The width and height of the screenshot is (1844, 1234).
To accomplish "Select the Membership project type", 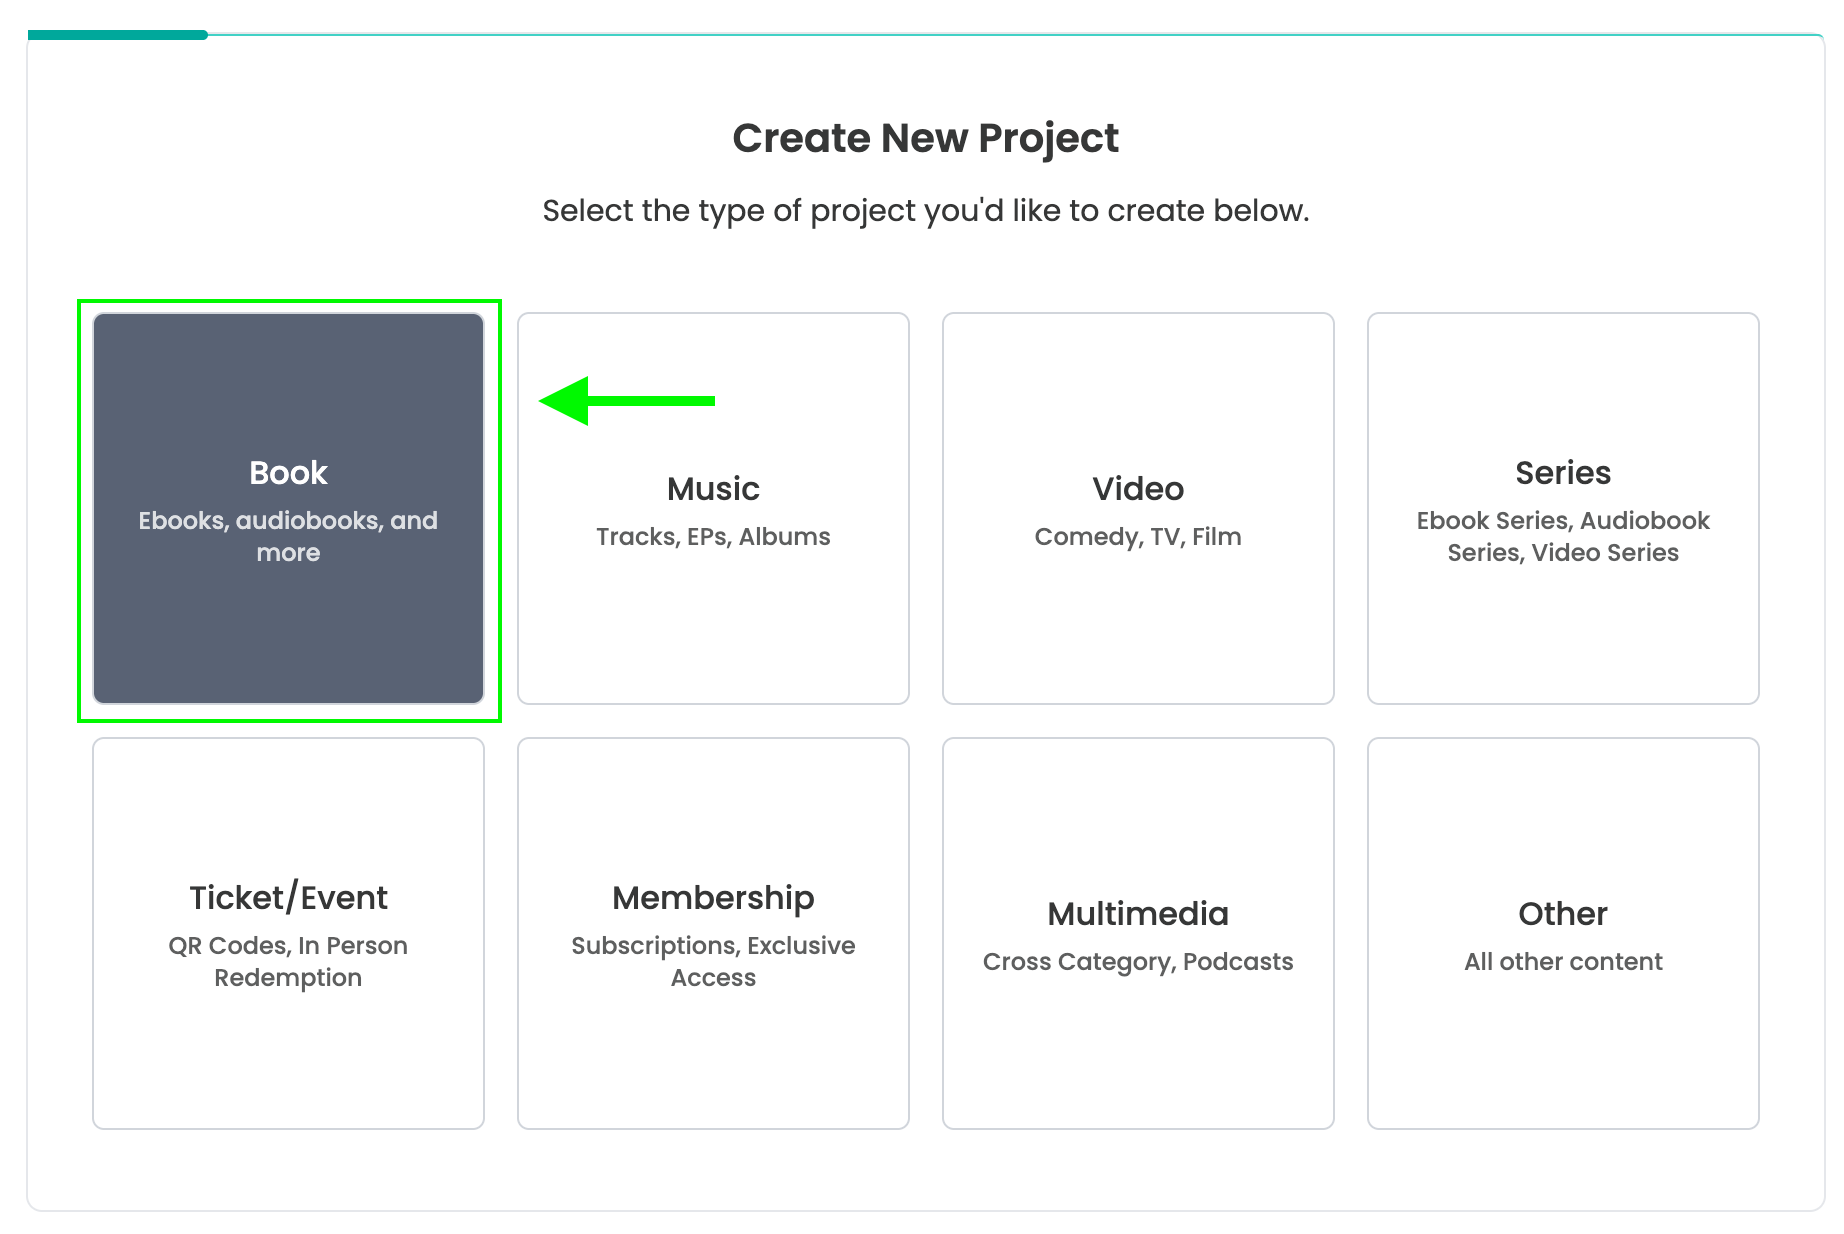I will [713, 934].
